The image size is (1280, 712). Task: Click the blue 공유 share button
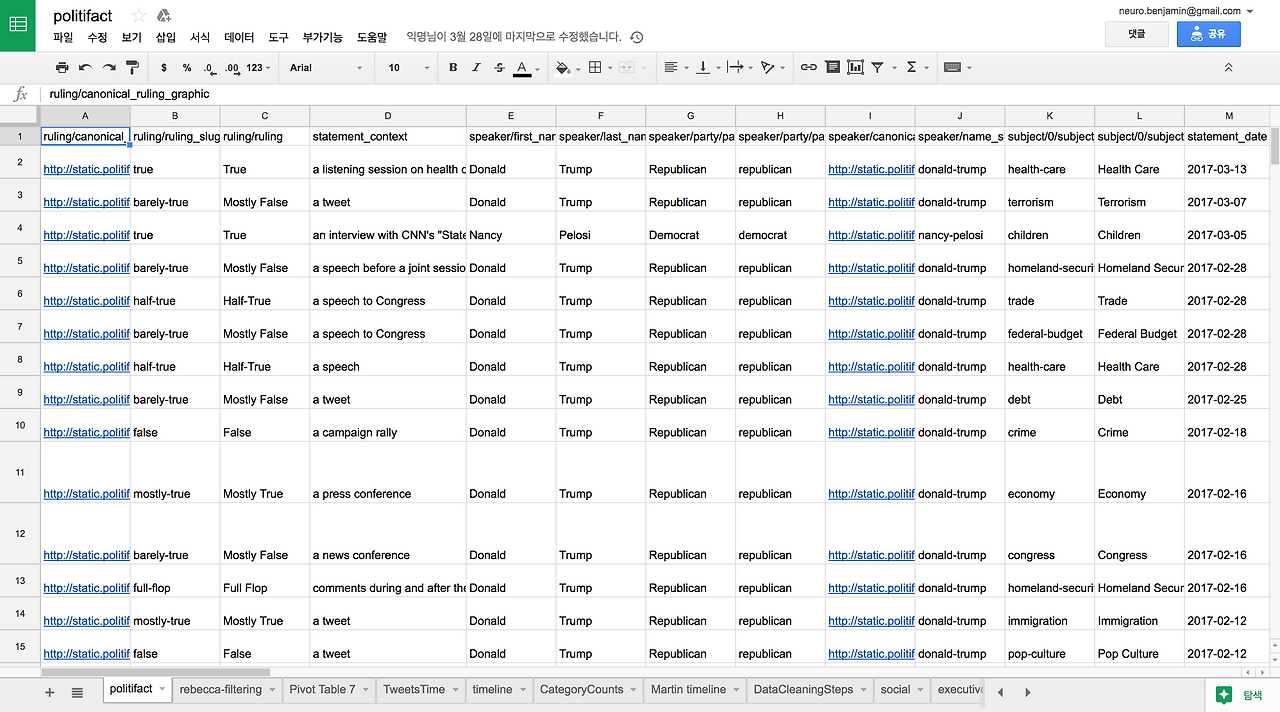pyautogui.click(x=1208, y=34)
